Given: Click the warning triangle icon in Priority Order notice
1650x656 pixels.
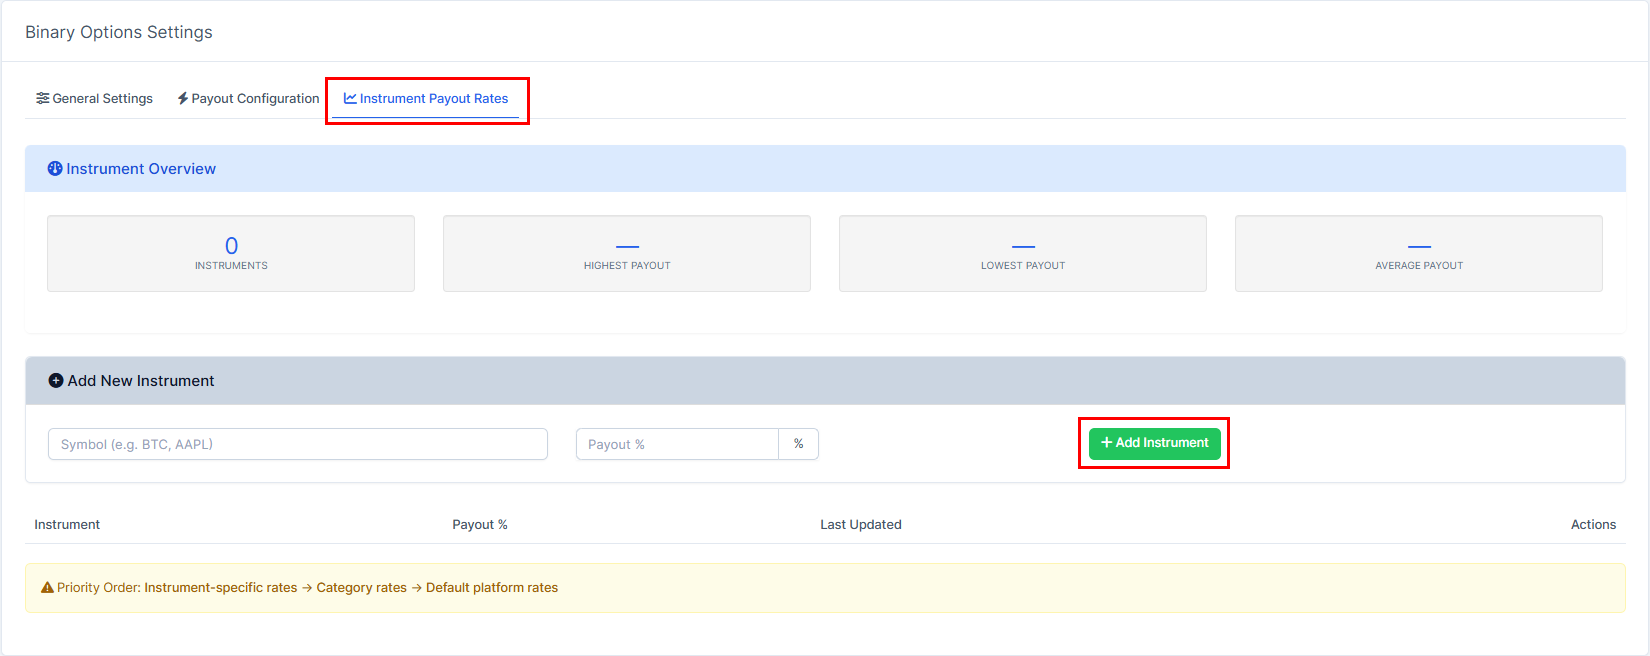Looking at the screenshot, I should click(47, 588).
